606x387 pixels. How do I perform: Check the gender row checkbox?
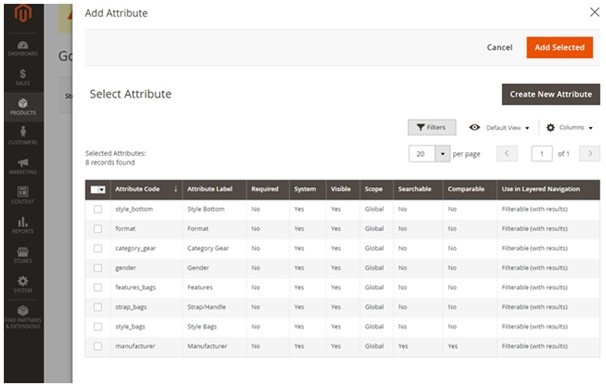pos(98,268)
